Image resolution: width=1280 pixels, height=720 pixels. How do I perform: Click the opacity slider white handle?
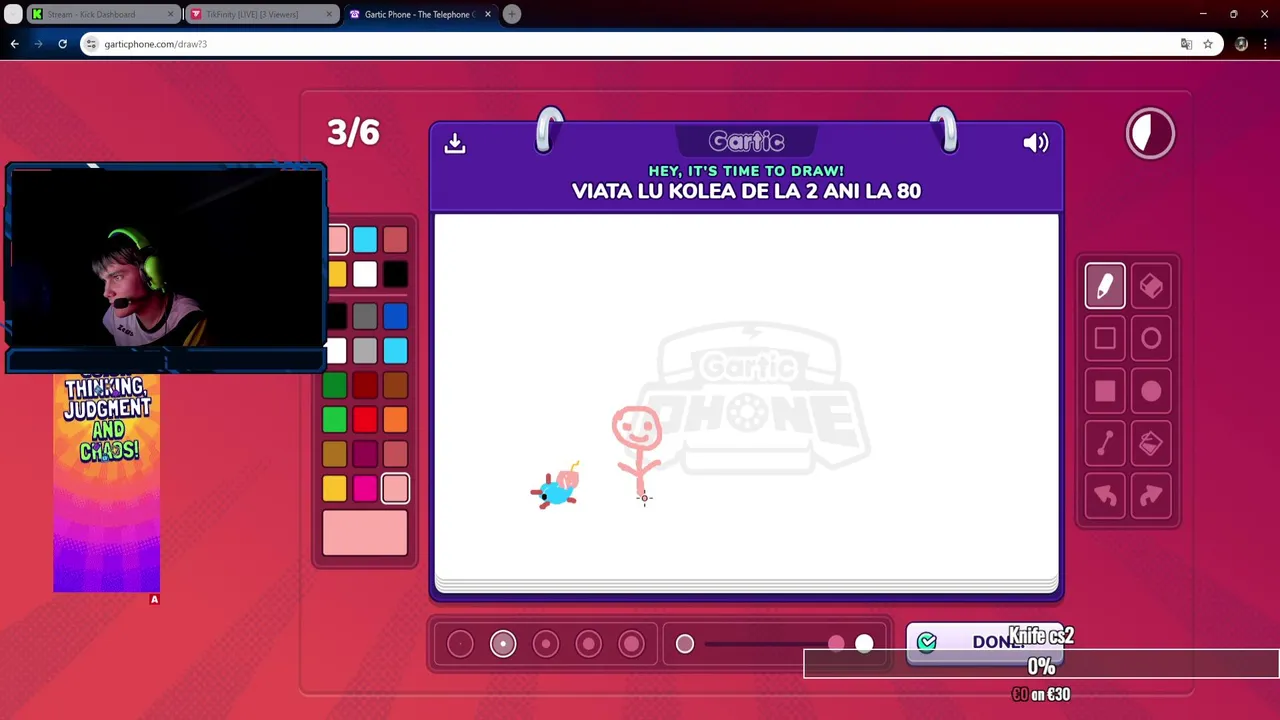[864, 644]
